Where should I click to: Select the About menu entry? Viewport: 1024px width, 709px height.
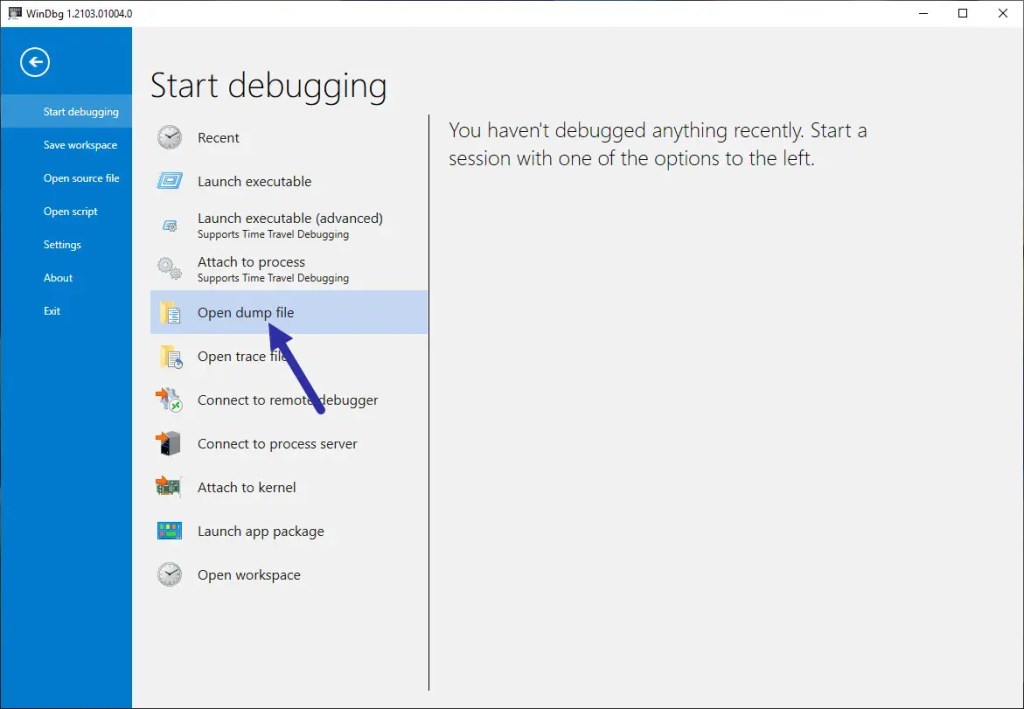tap(58, 277)
